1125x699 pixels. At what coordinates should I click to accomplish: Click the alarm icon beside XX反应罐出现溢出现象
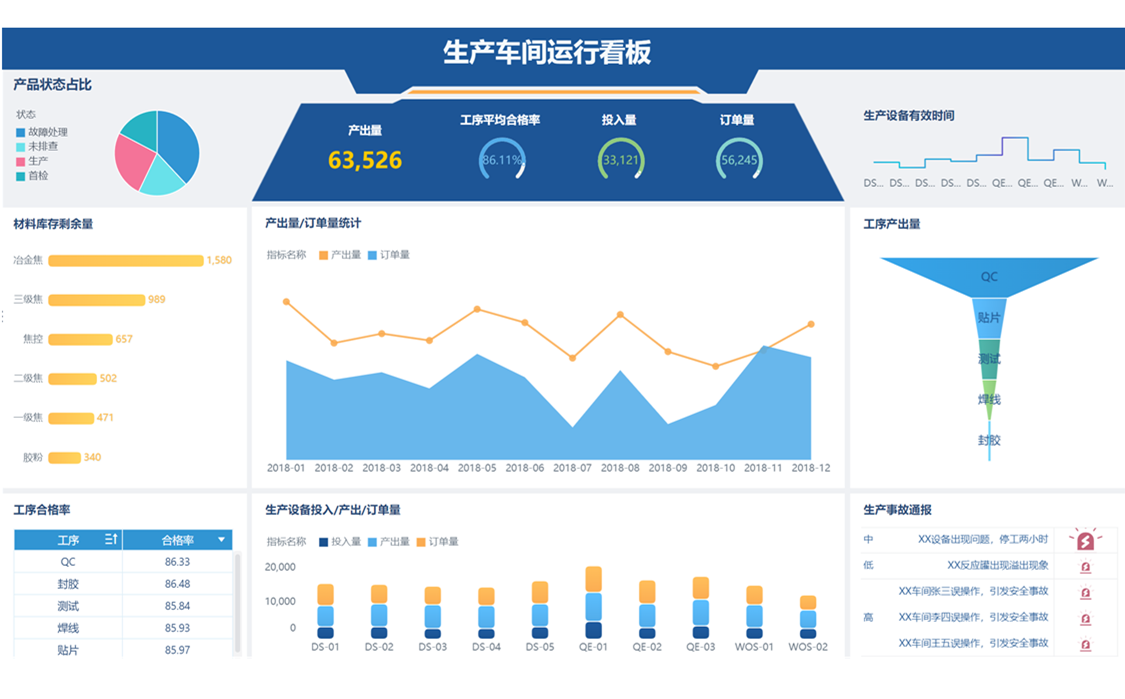click(x=1085, y=566)
